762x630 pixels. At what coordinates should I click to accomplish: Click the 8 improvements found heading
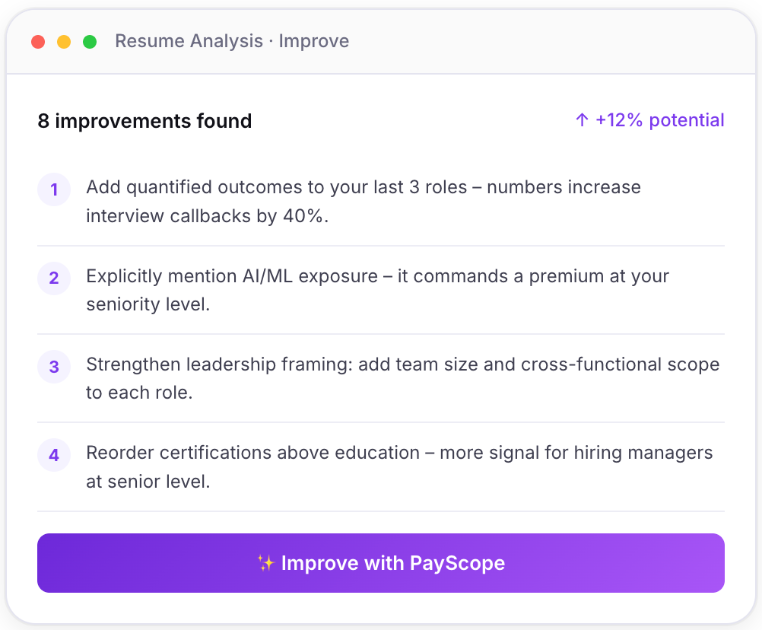coord(145,121)
